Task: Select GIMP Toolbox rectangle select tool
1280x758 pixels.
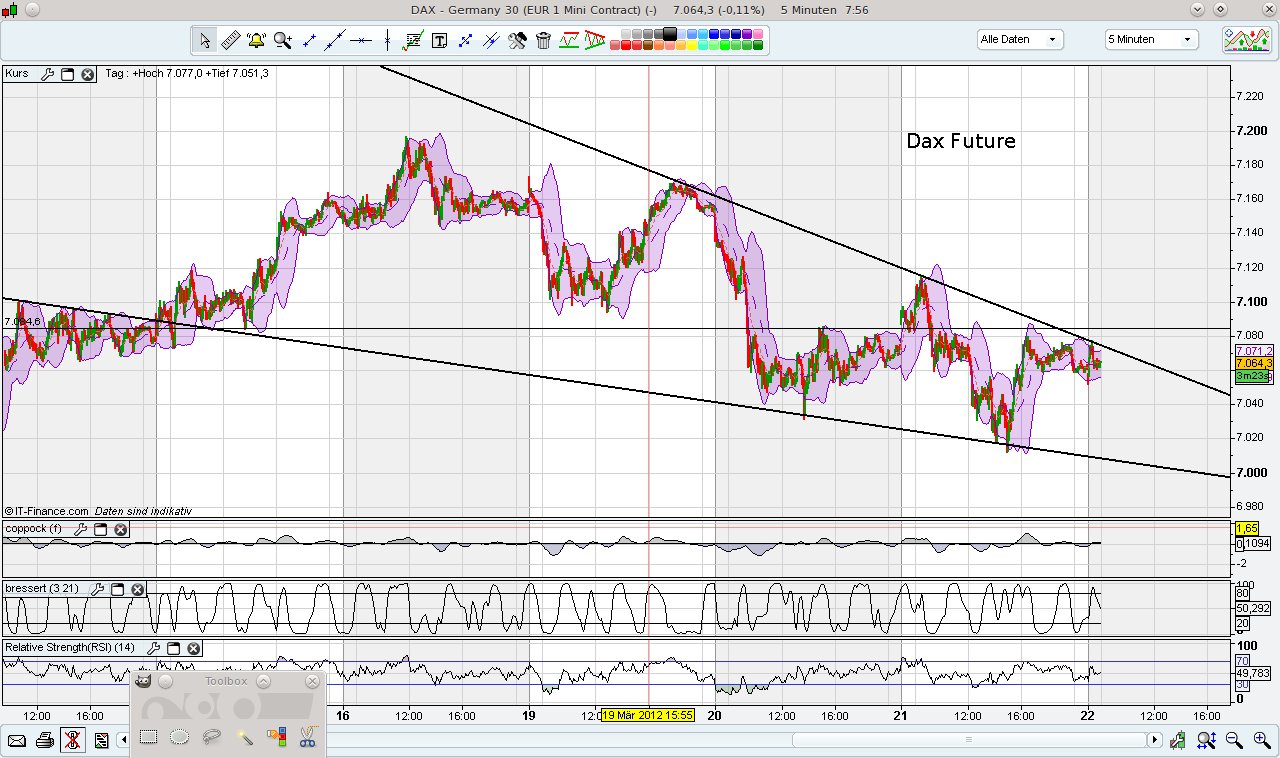Action: coord(148,738)
